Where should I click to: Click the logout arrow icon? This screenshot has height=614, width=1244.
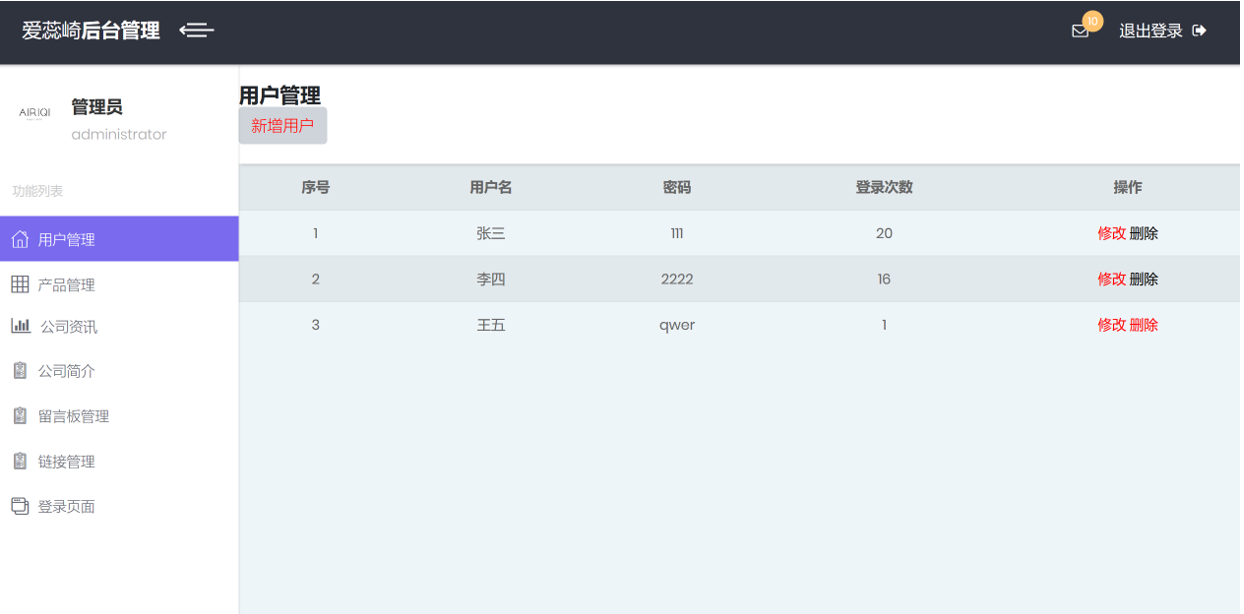point(1199,31)
